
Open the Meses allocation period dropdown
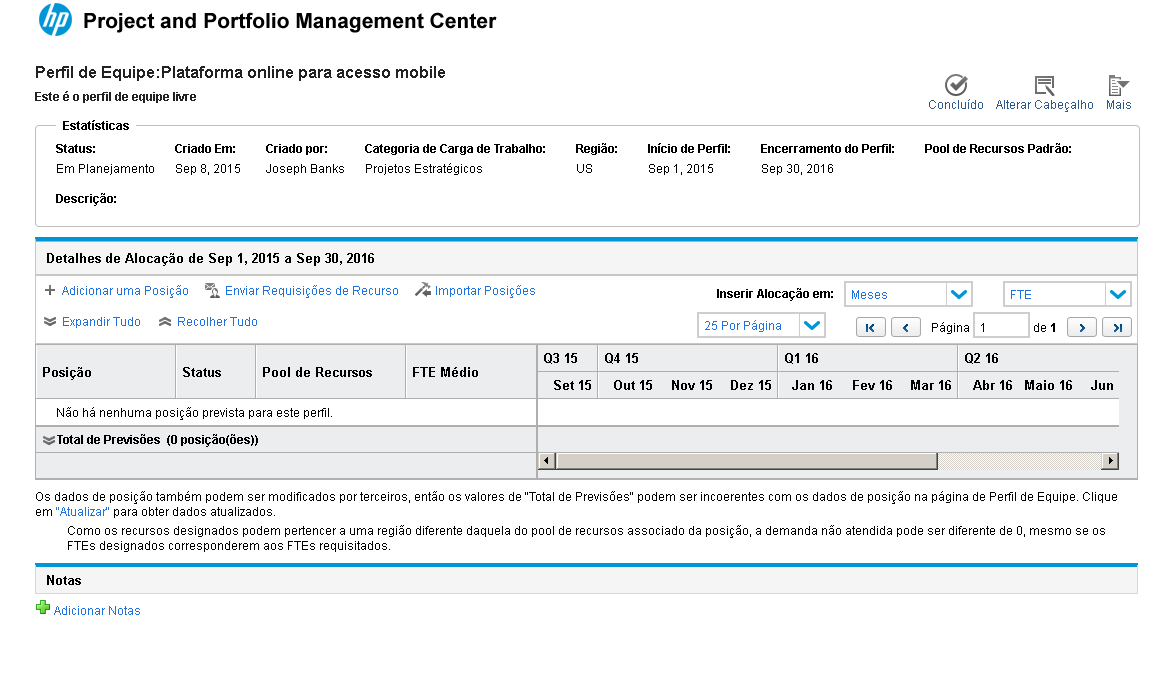pyautogui.click(x=958, y=294)
